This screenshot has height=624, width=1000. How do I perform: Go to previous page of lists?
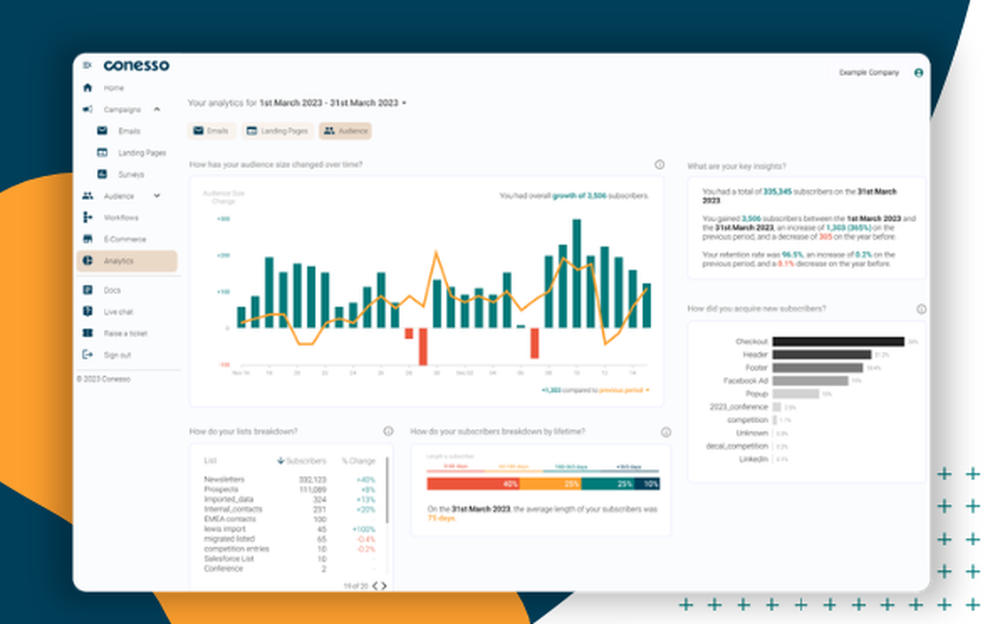[375, 586]
